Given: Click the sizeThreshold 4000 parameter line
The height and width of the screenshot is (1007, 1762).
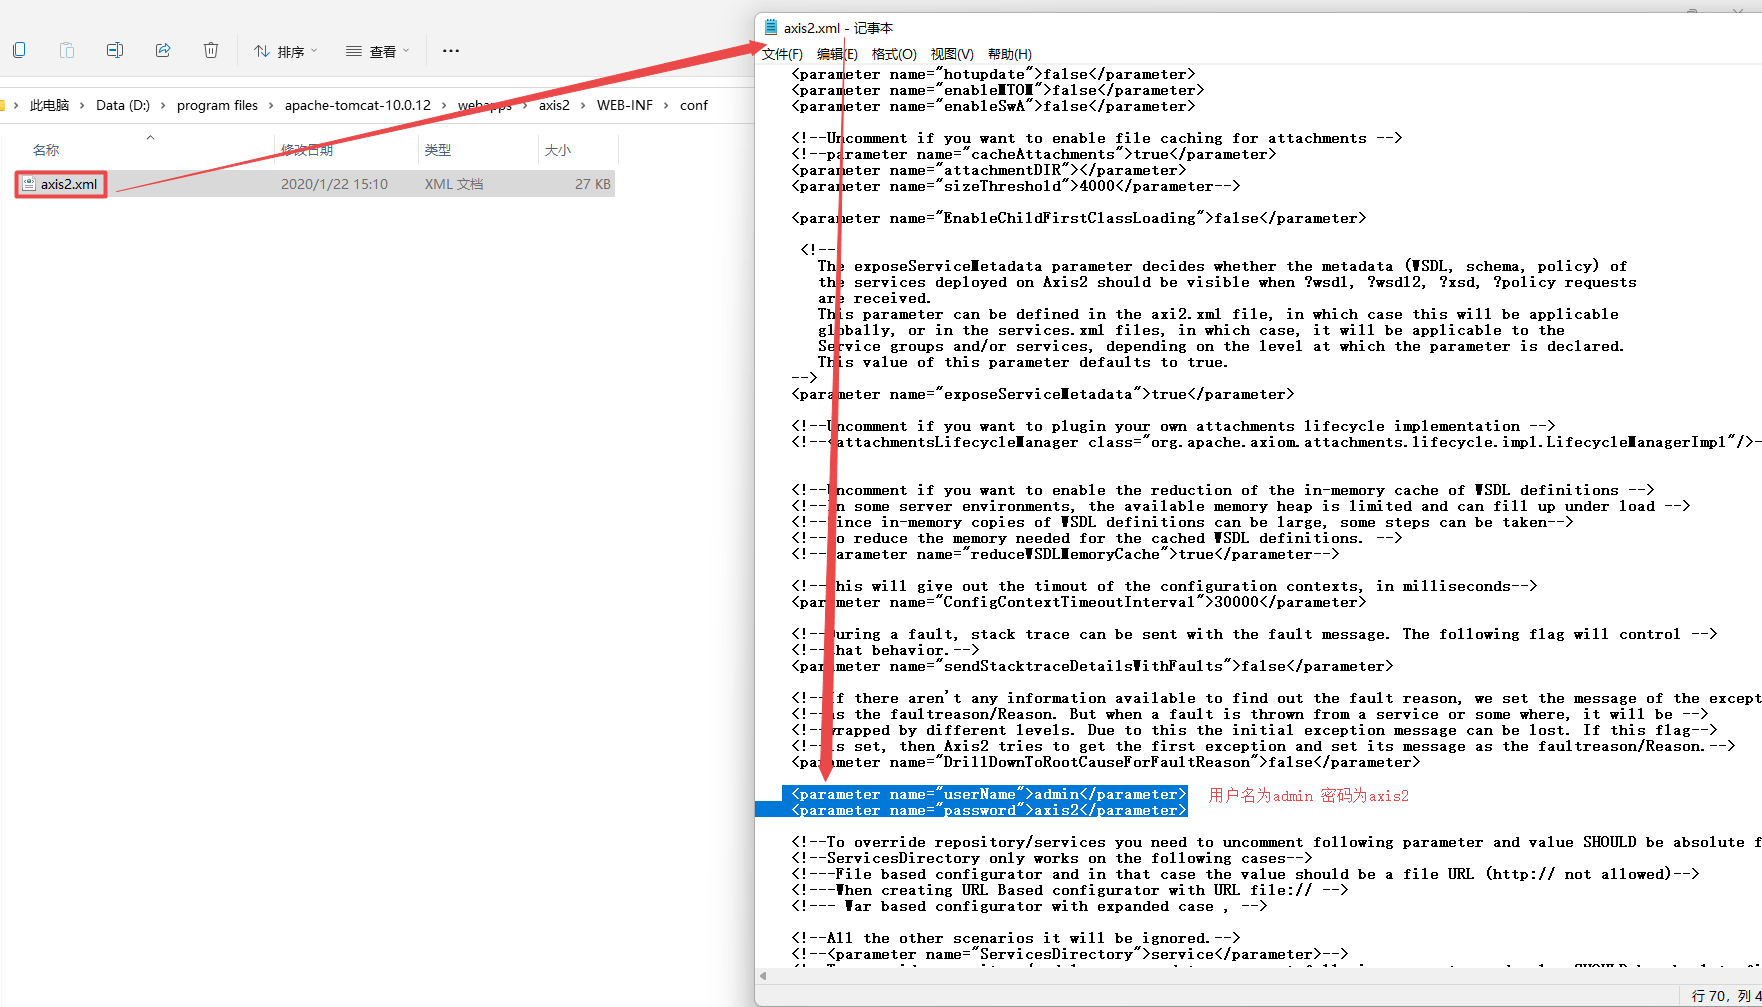Looking at the screenshot, I should click(1016, 186).
